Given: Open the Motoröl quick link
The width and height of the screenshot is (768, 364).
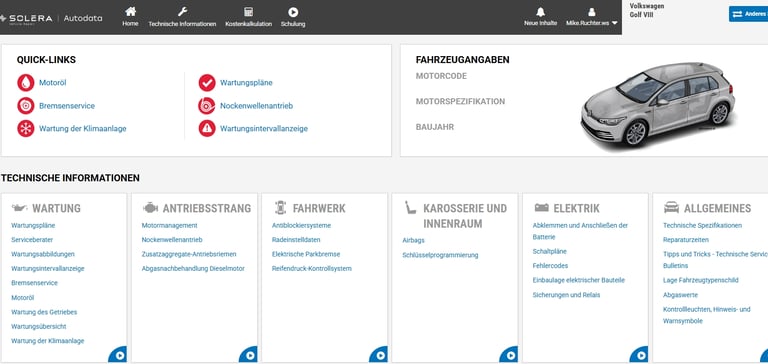Looking at the screenshot, I should click(x=52, y=83).
